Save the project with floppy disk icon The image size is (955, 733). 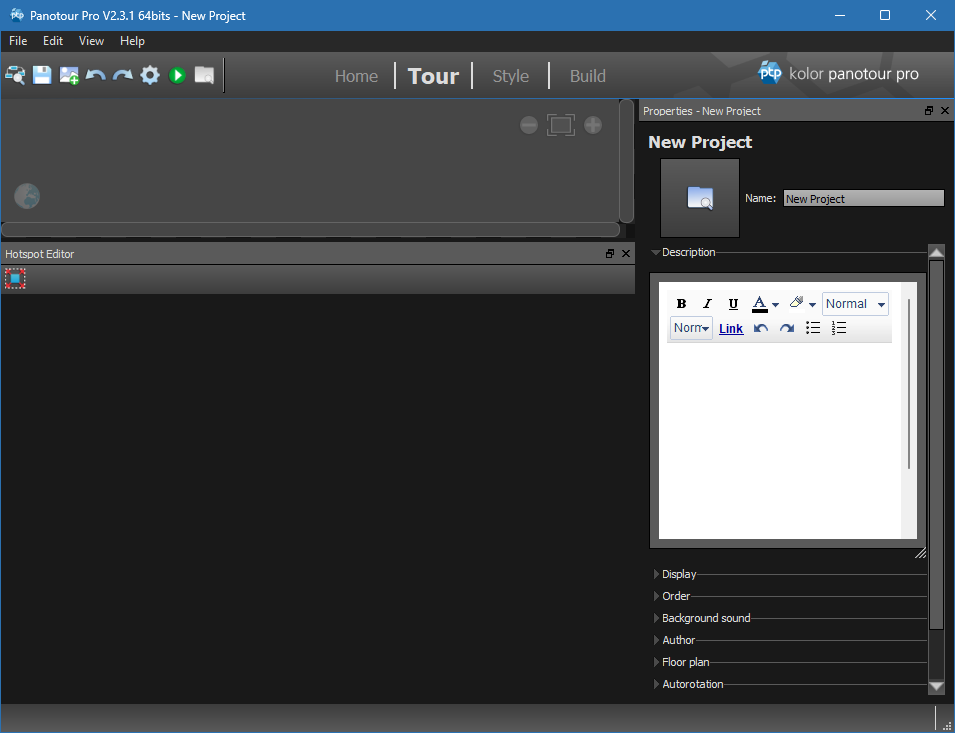[42, 75]
